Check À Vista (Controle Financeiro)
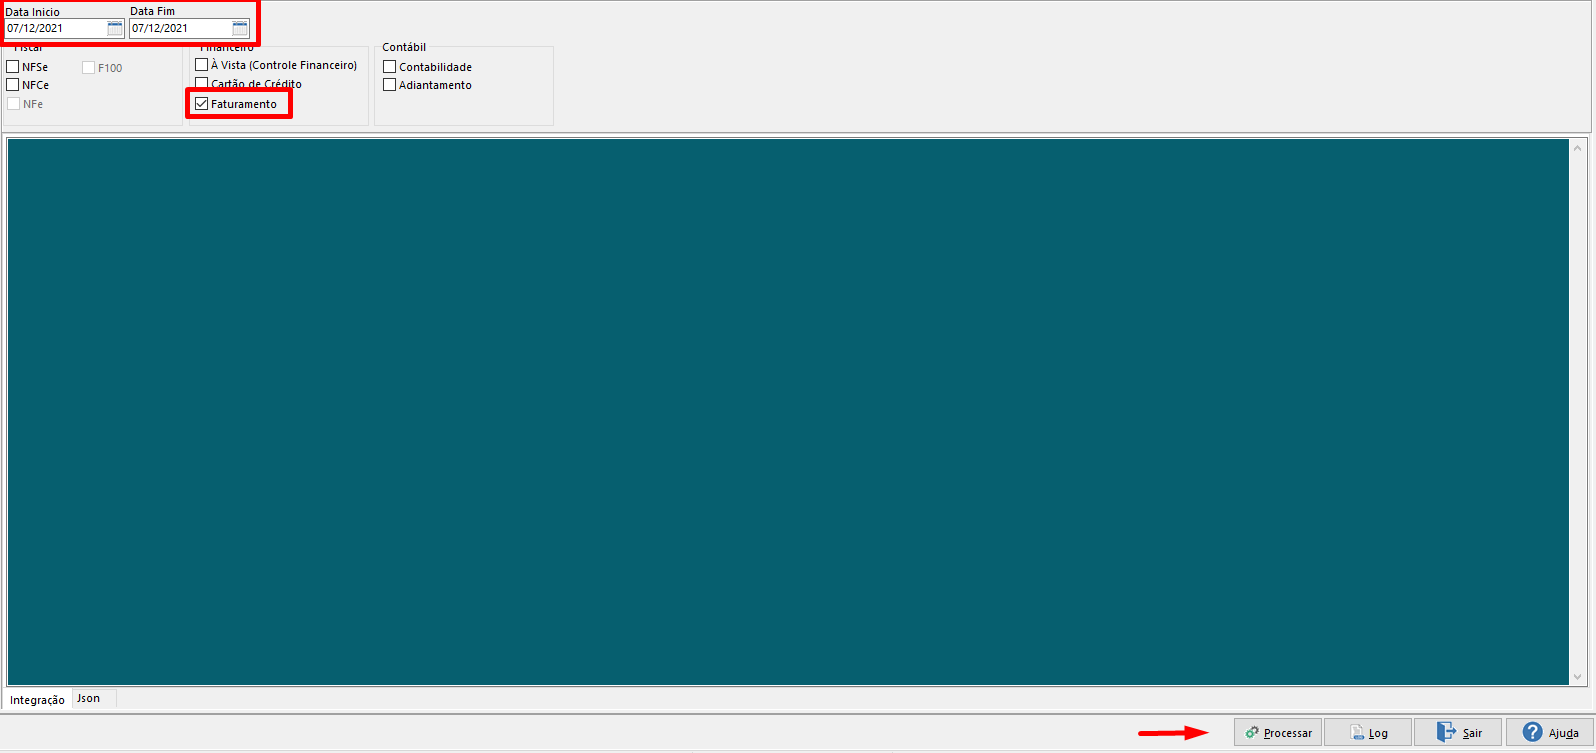Image resolution: width=1596 pixels, height=753 pixels. pyautogui.click(x=202, y=65)
